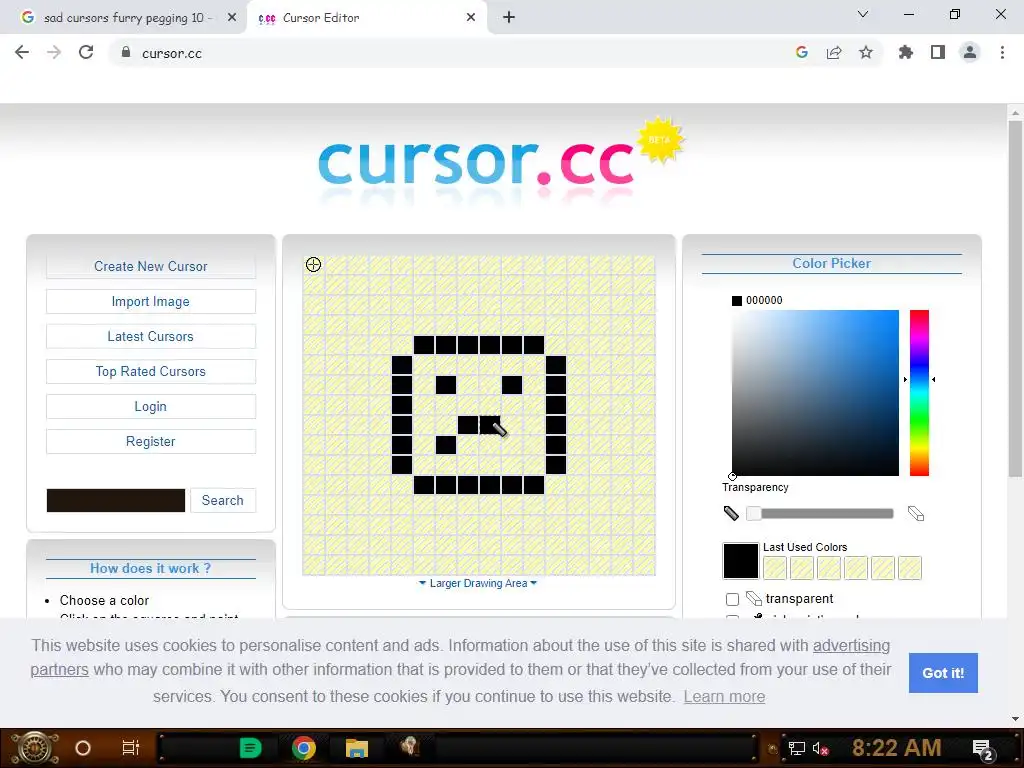The height and width of the screenshot is (768, 1024).
Task: Click the 8:22 AM taskbar clock
Action: 896,748
